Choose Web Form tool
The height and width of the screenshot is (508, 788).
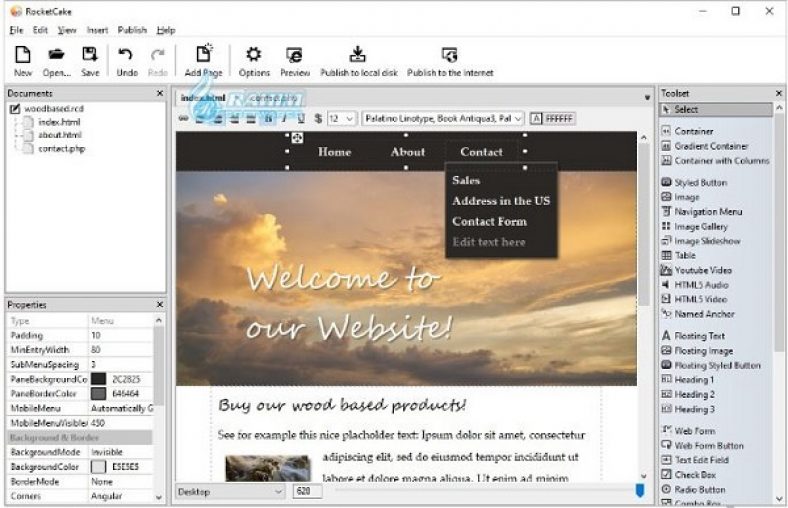[688, 431]
